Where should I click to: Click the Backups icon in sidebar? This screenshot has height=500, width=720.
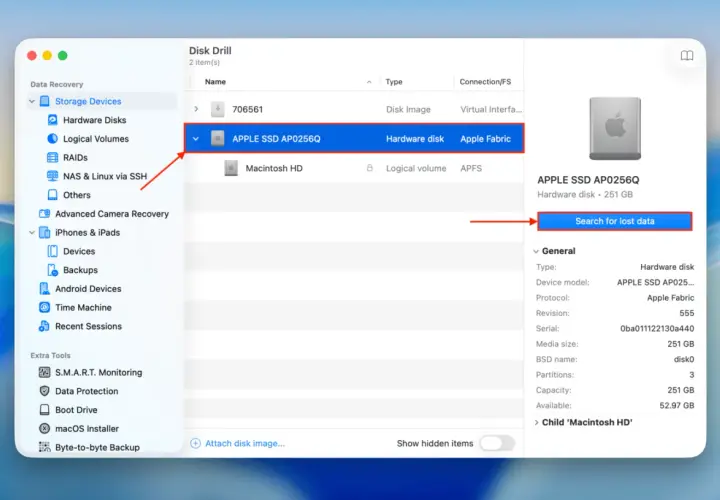[52, 270]
